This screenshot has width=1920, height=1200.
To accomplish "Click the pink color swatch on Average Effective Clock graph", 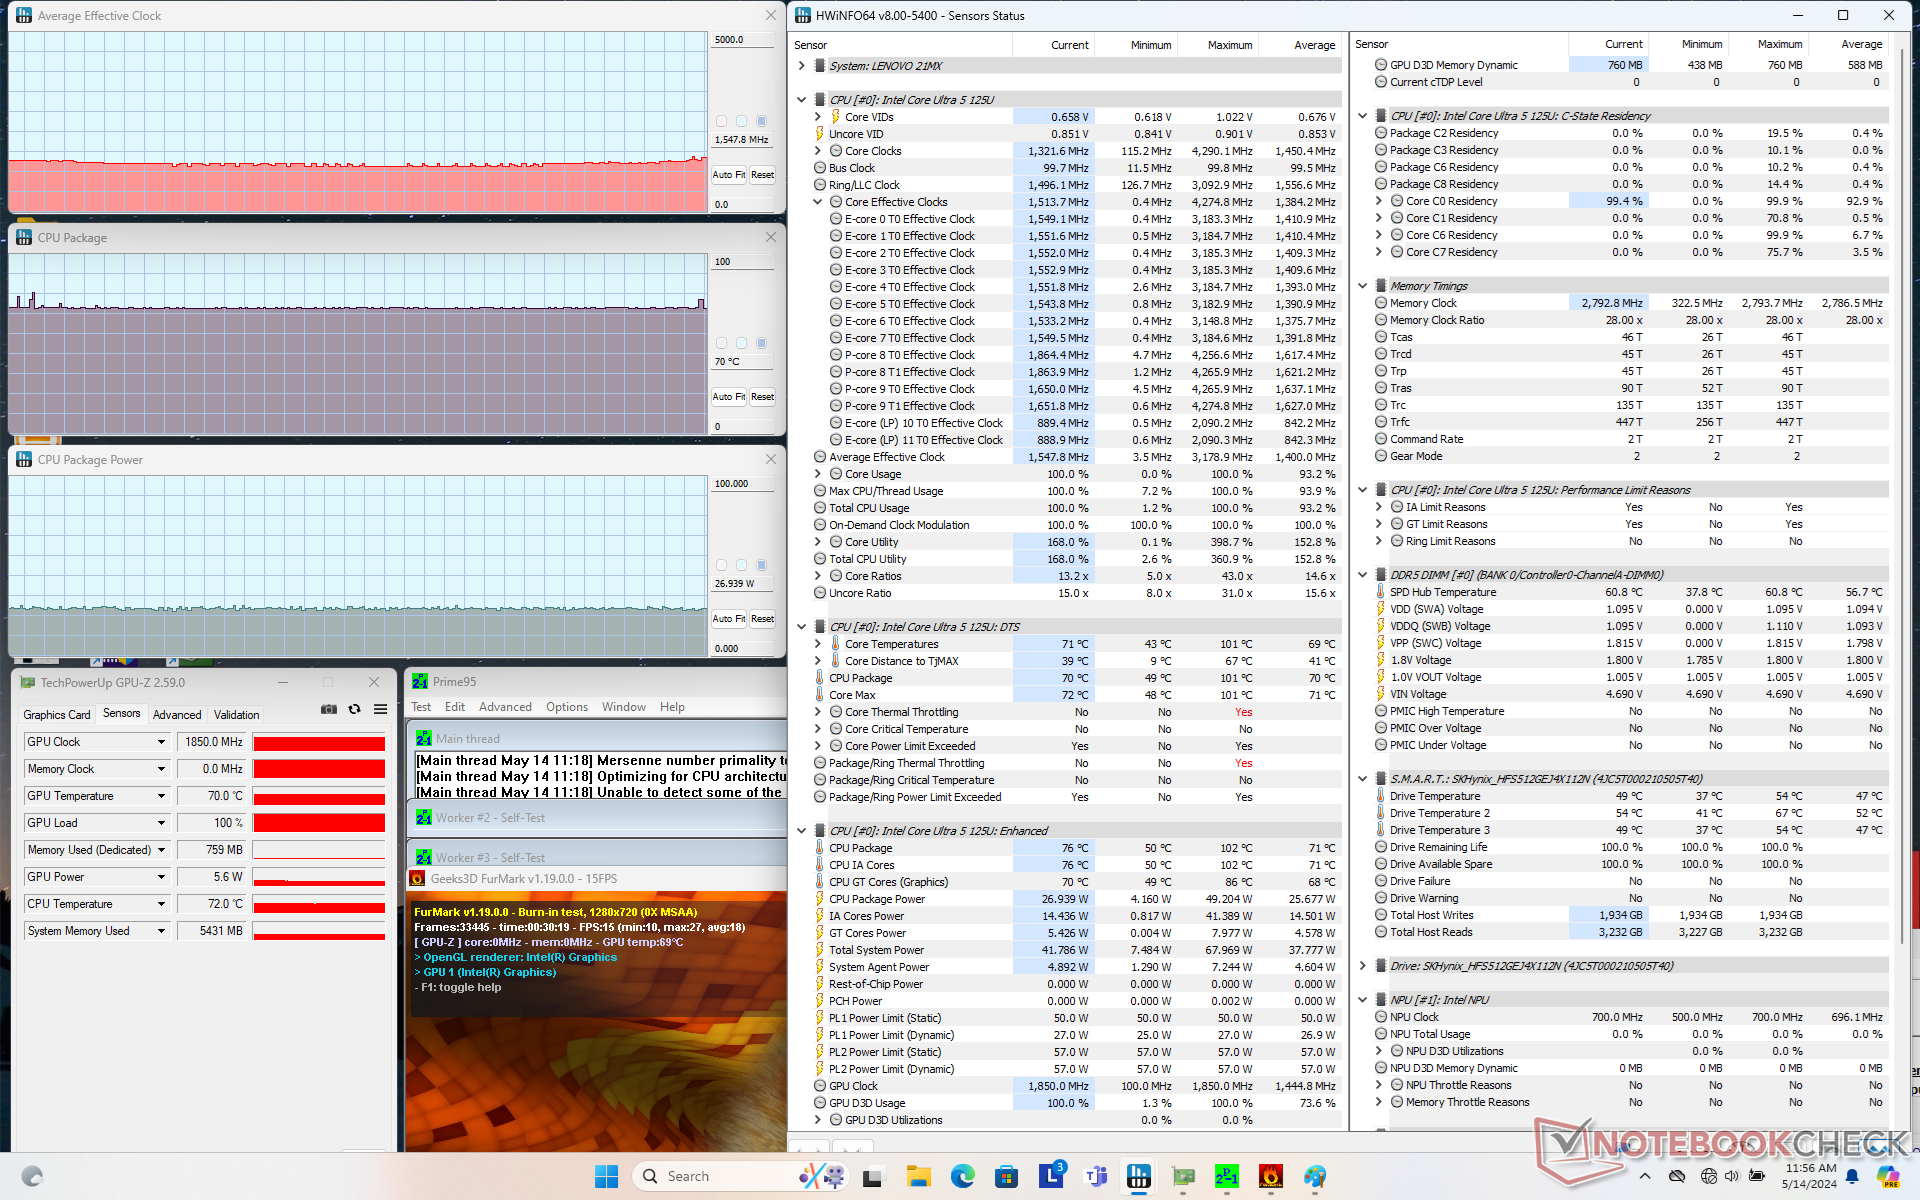I will tap(721, 121).
